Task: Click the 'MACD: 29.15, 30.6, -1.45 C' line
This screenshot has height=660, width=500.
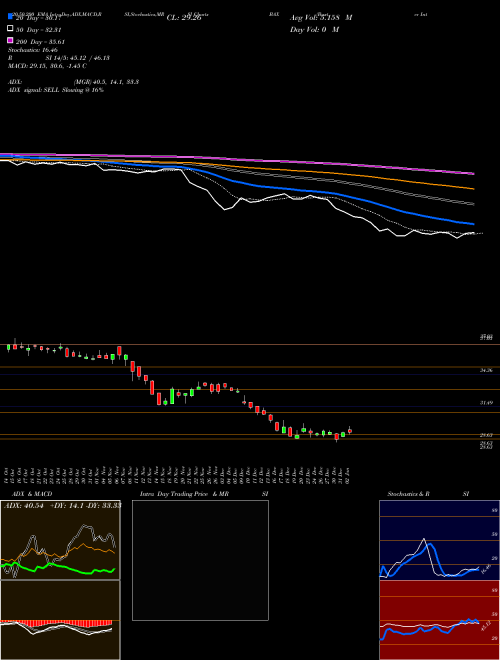Action: [x=48, y=66]
